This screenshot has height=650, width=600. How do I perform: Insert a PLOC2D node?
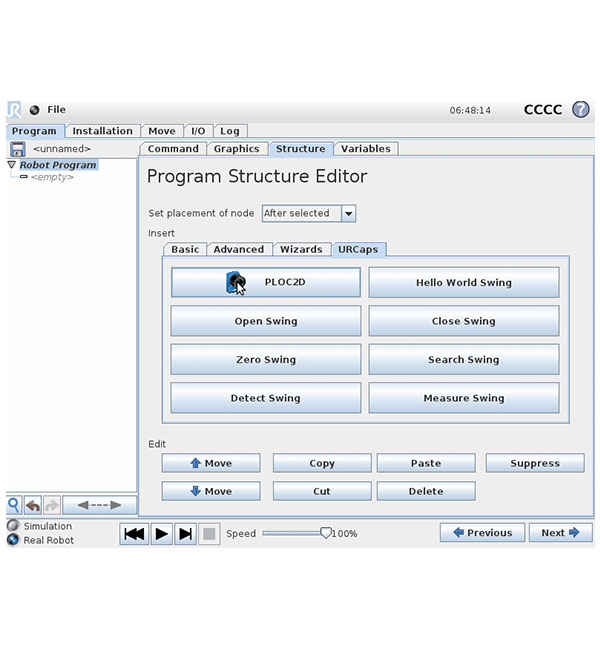click(266, 282)
